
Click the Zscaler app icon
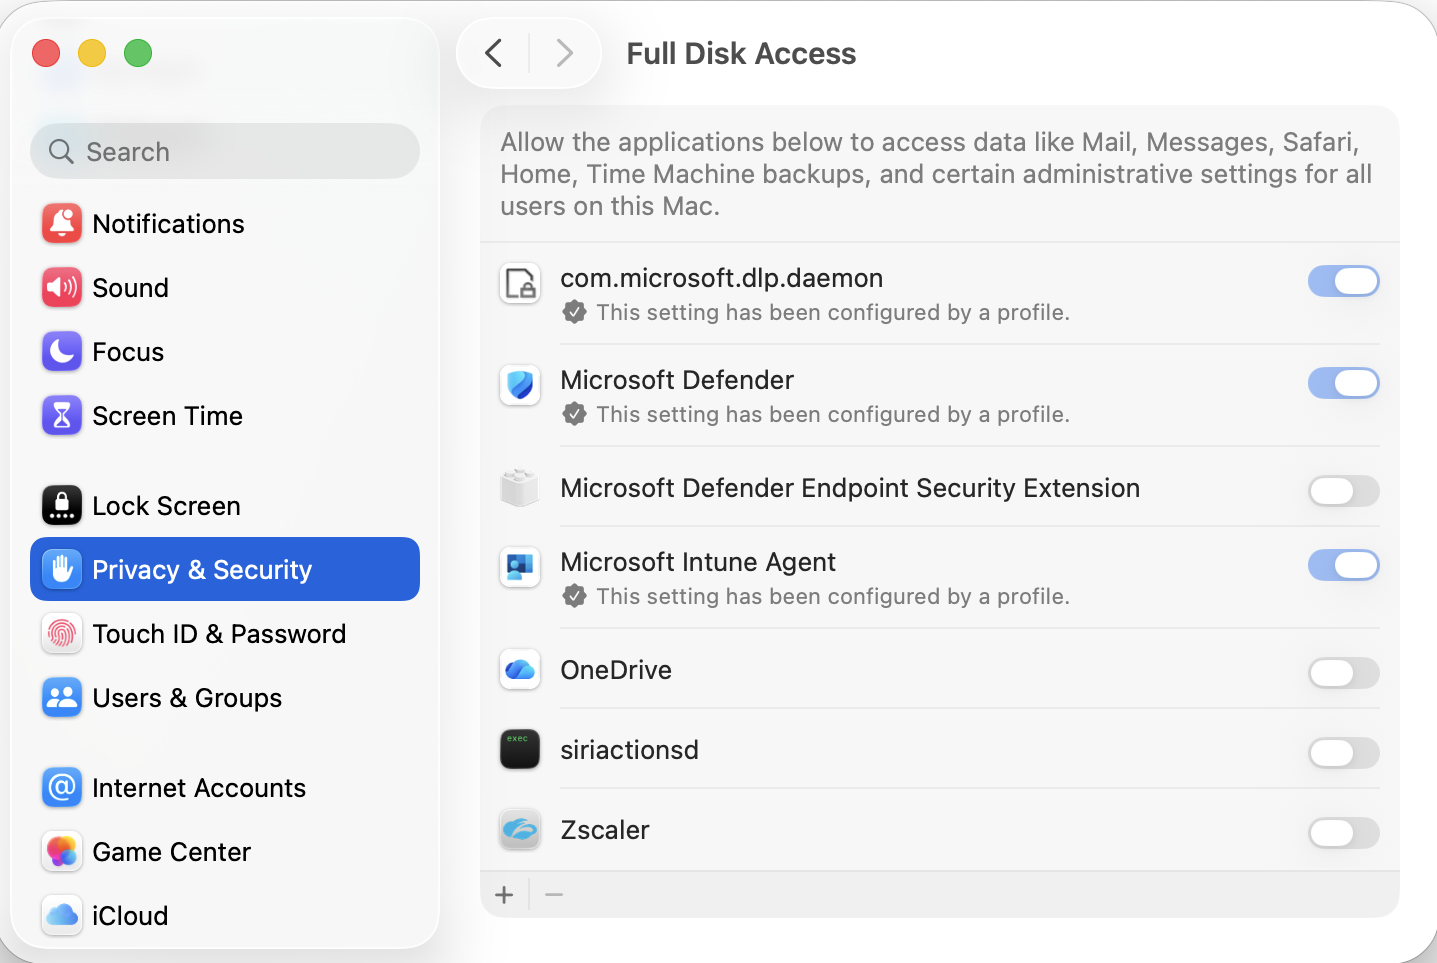coord(520,830)
